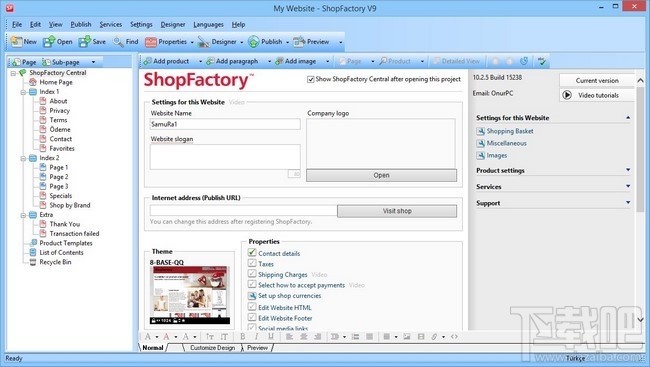Open the File menu
650x367 pixels.
(x=17, y=24)
